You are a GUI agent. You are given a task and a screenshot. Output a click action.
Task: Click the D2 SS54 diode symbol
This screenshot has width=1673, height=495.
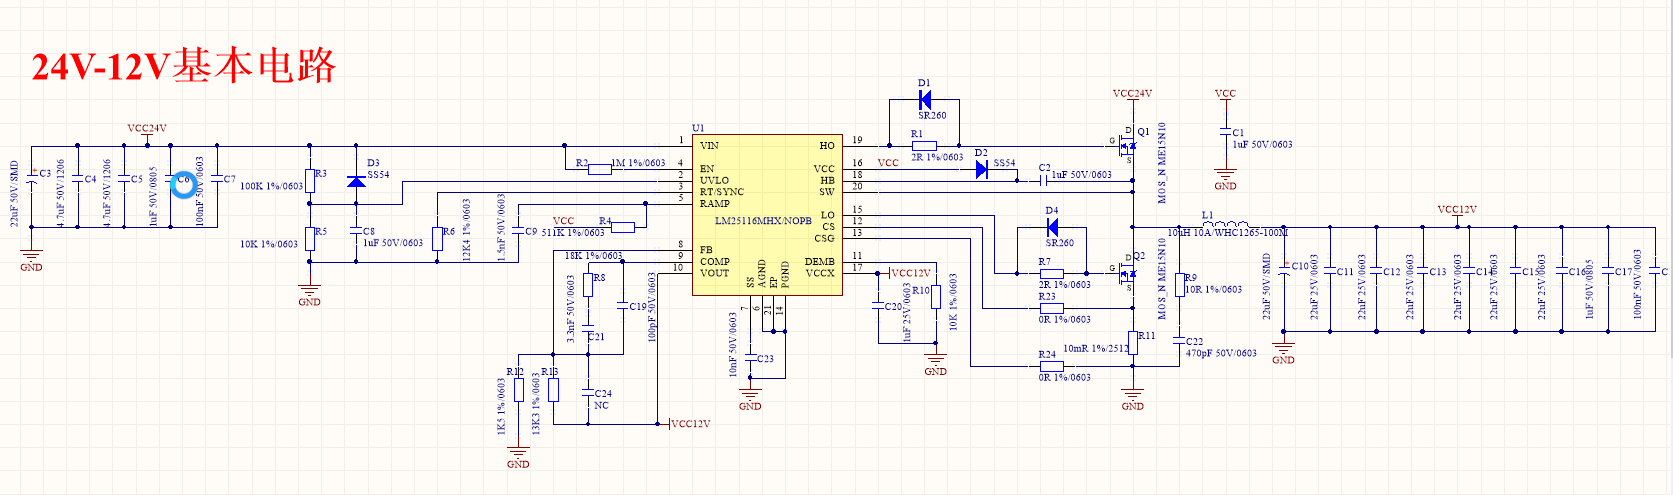(982, 169)
